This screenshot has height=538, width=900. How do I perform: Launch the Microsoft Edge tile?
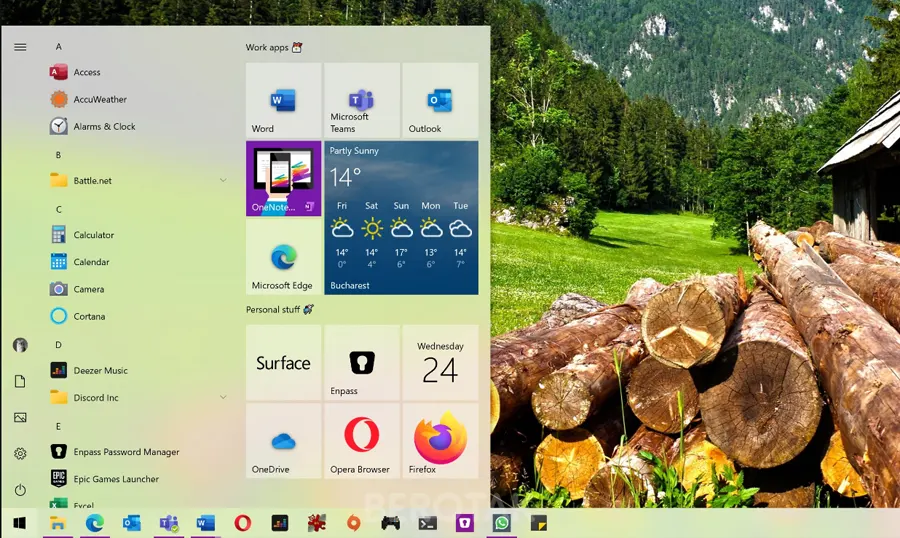coord(284,257)
